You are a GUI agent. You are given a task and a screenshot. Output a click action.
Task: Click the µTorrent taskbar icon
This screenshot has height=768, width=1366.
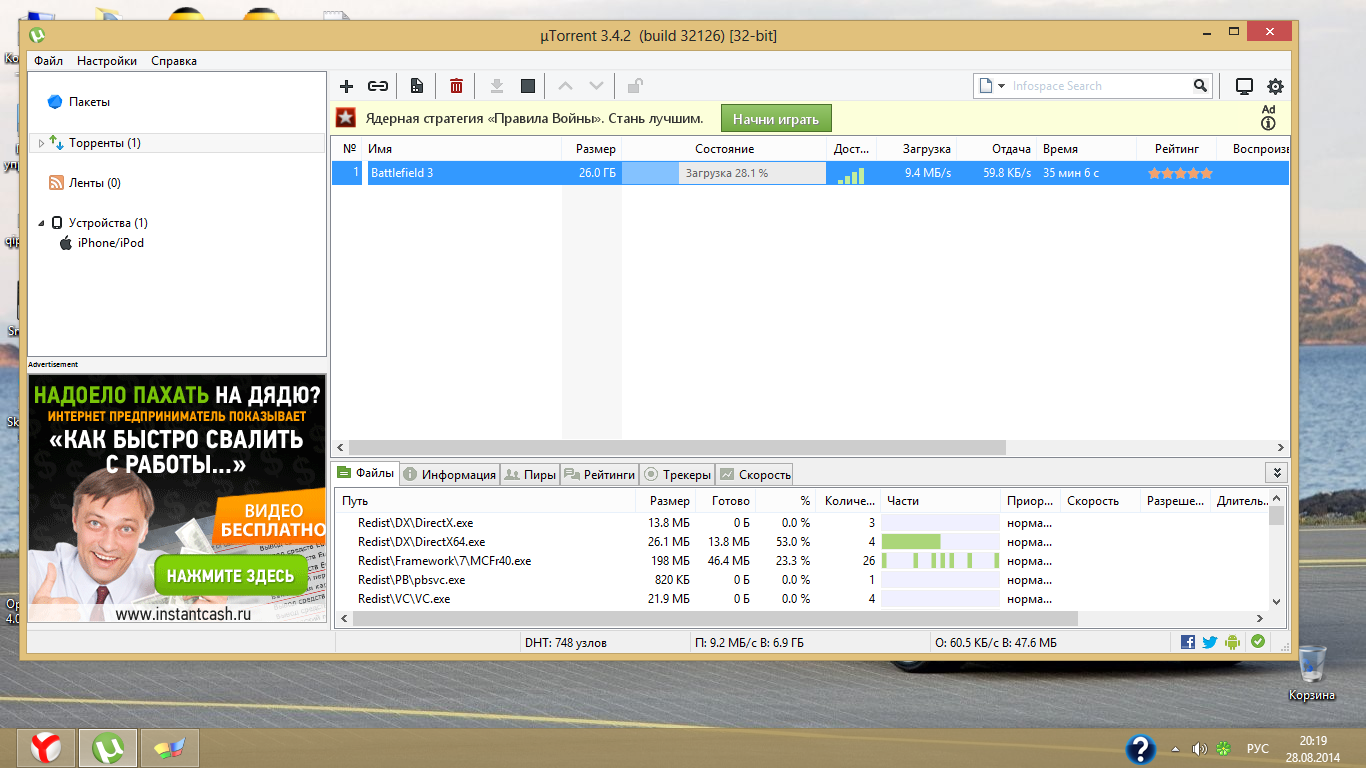pos(108,748)
